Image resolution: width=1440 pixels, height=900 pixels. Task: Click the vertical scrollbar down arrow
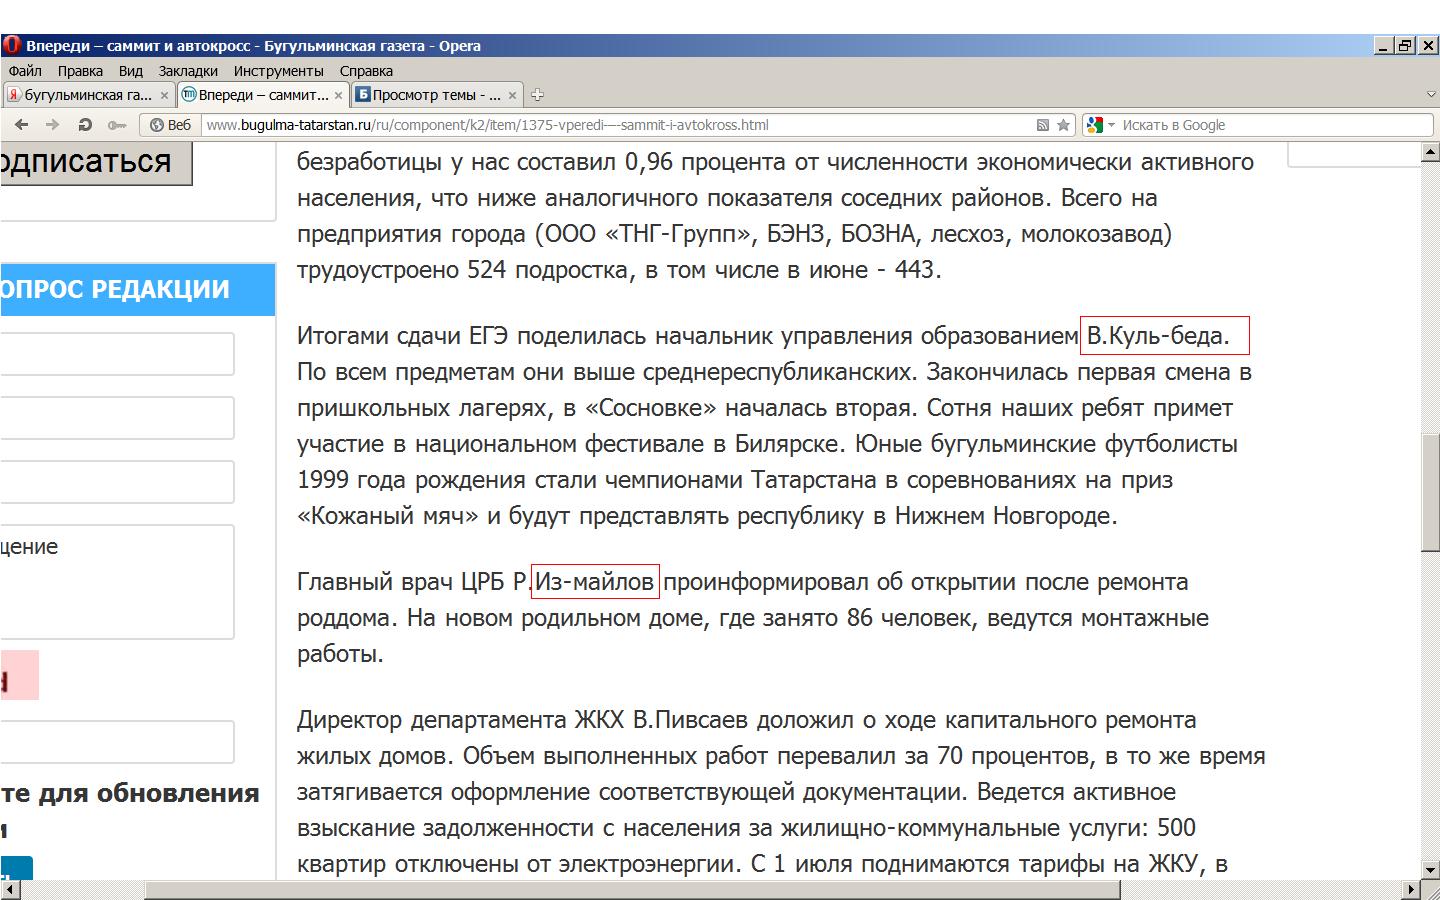[x=1430, y=871]
